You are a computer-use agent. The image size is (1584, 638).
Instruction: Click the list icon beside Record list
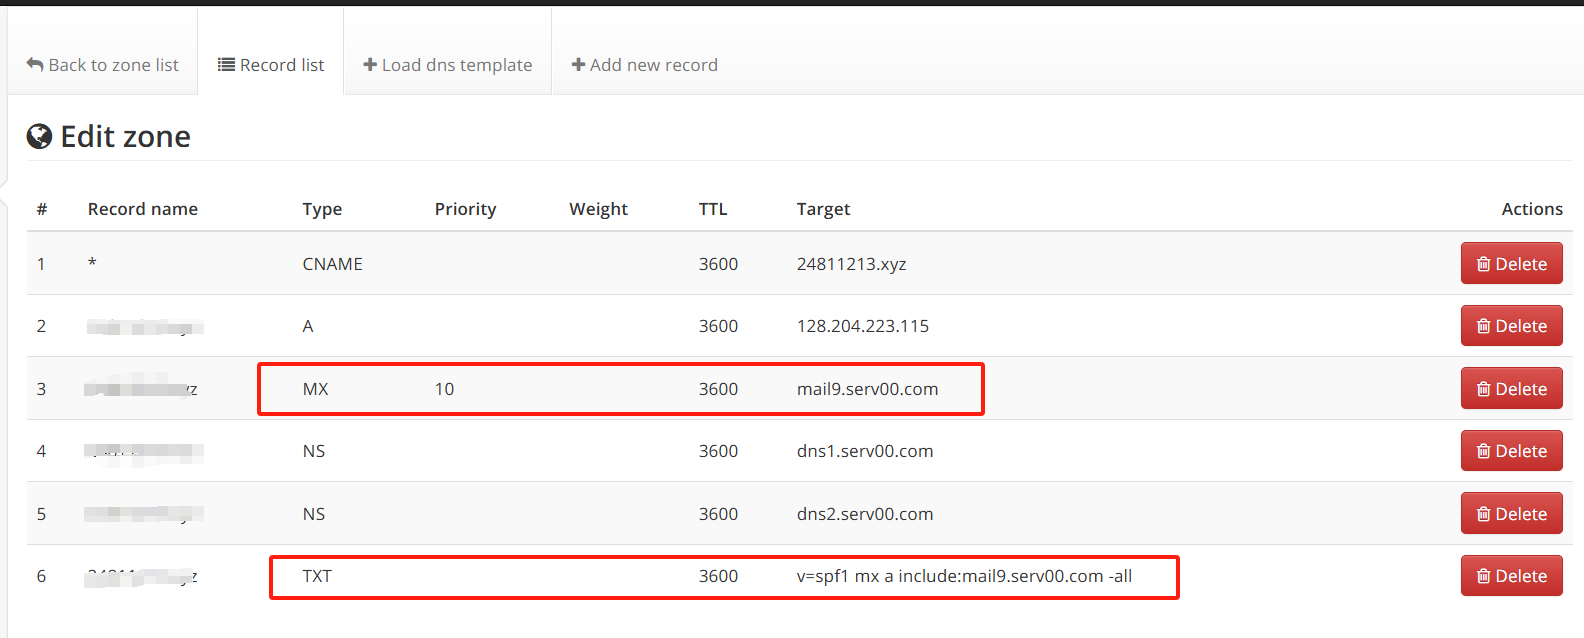(227, 65)
